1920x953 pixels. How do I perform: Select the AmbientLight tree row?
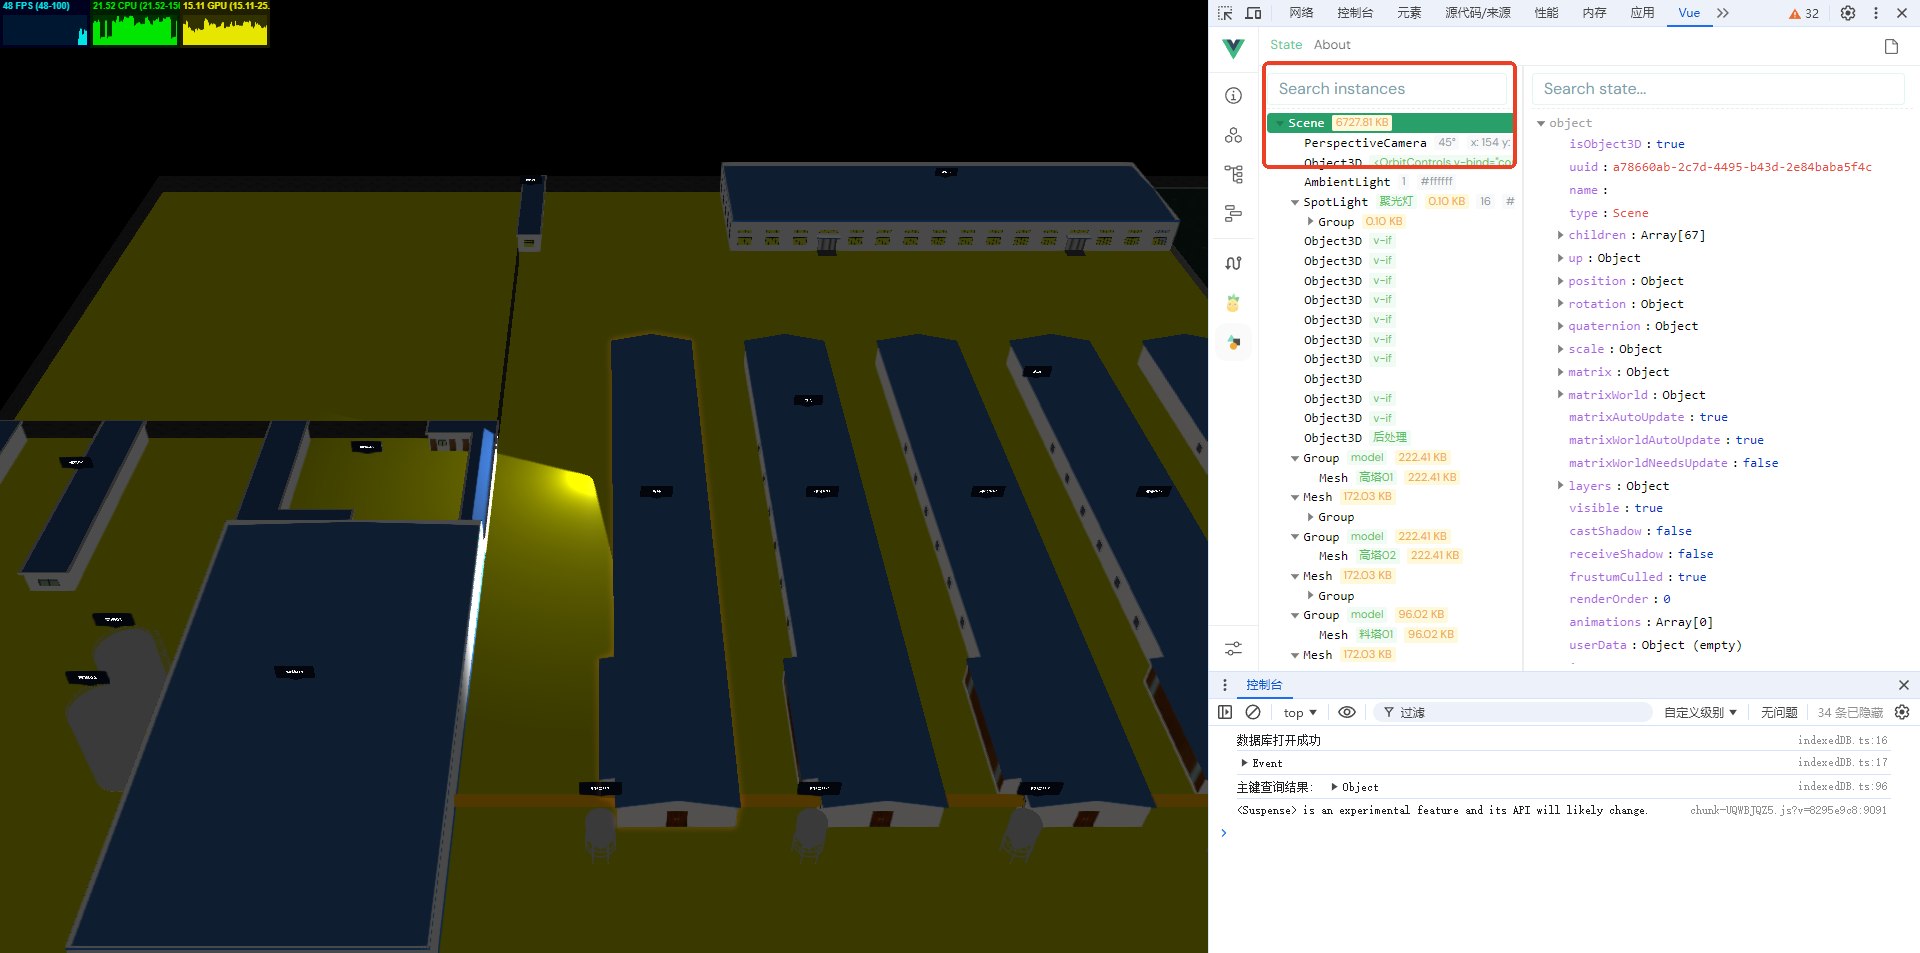click(x=1390, y=182)
